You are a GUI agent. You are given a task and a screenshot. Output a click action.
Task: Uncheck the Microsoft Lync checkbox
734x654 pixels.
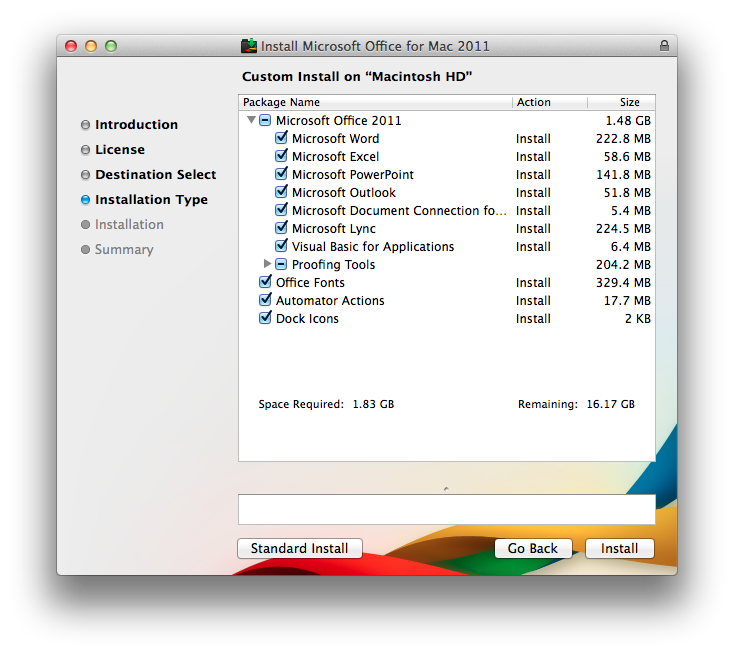tap(281, 228)
